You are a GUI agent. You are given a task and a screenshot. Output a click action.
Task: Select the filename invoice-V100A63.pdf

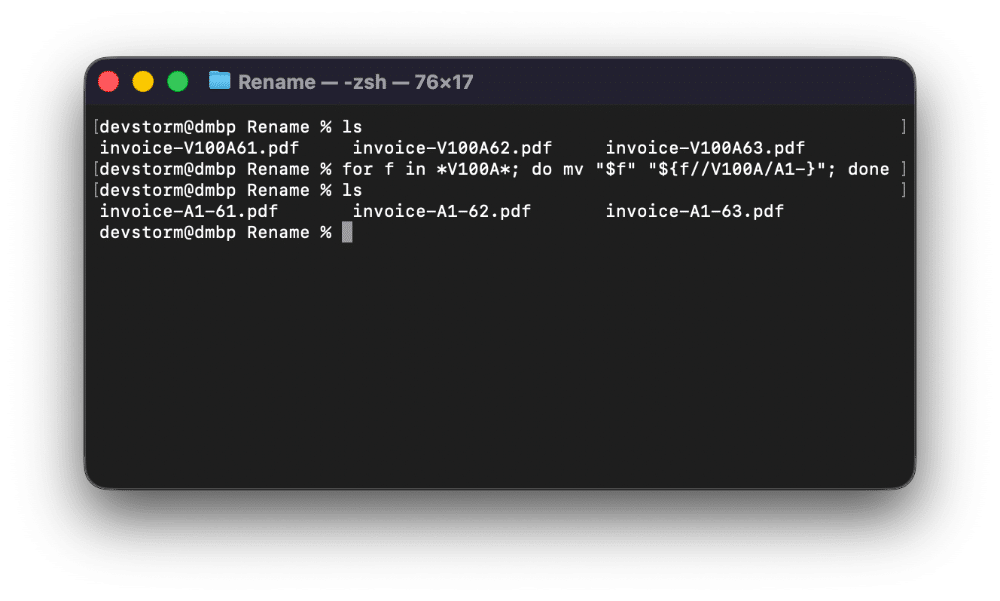[x=704, y=147]
